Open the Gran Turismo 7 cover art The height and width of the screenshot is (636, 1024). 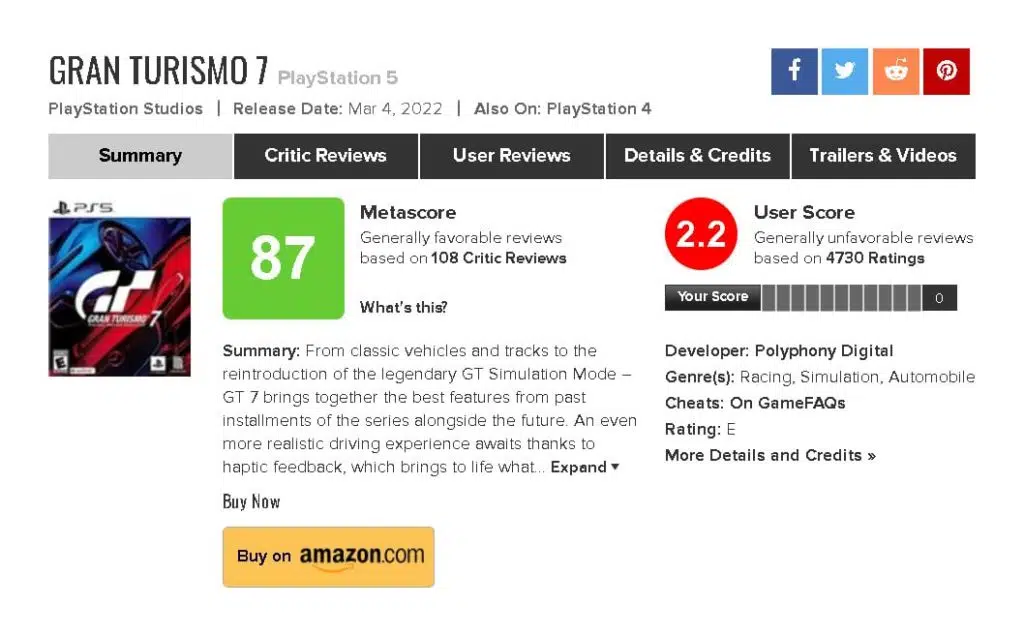click(120, 297)
